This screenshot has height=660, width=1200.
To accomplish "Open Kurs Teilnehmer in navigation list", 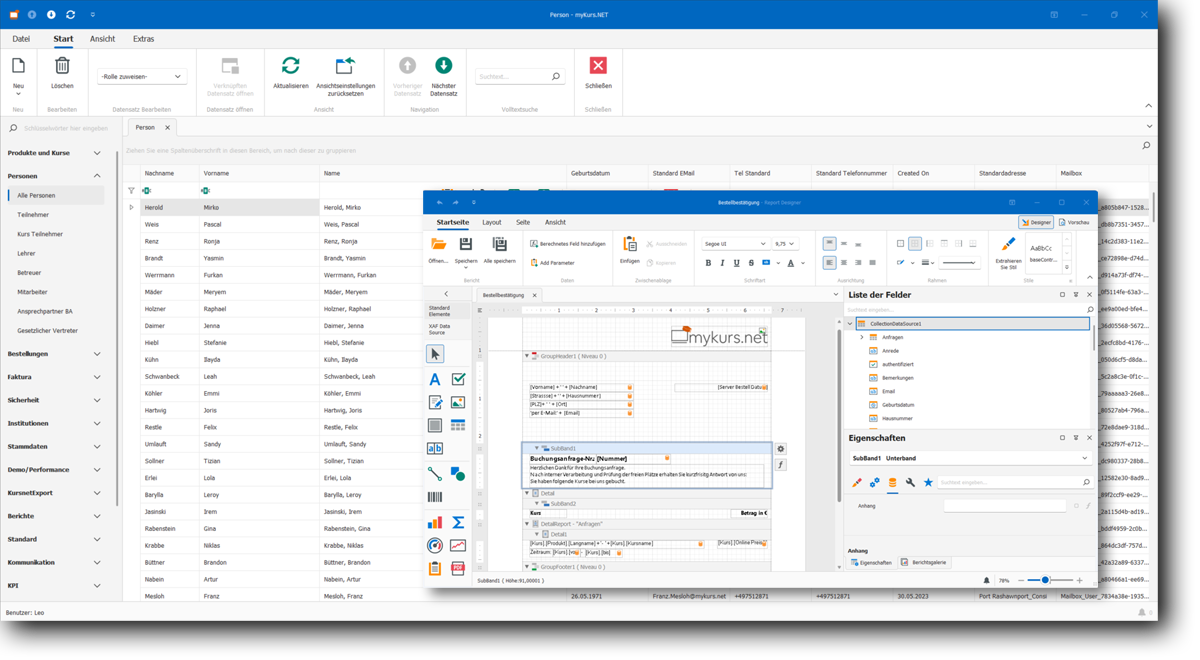I will [40, 234].
